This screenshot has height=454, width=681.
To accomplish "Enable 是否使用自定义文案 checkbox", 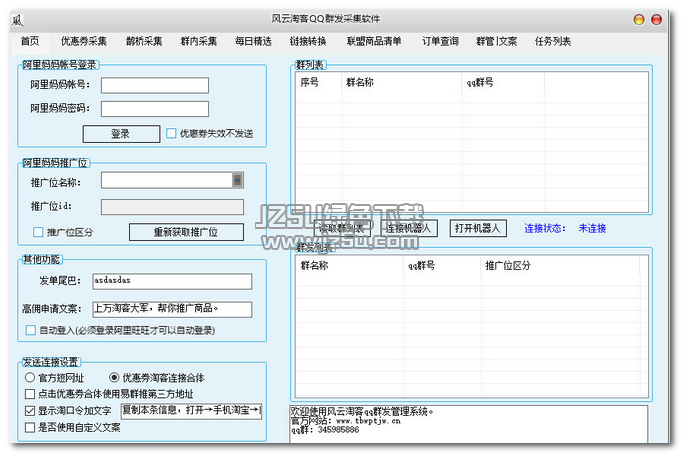I will (x=30, y=427).
